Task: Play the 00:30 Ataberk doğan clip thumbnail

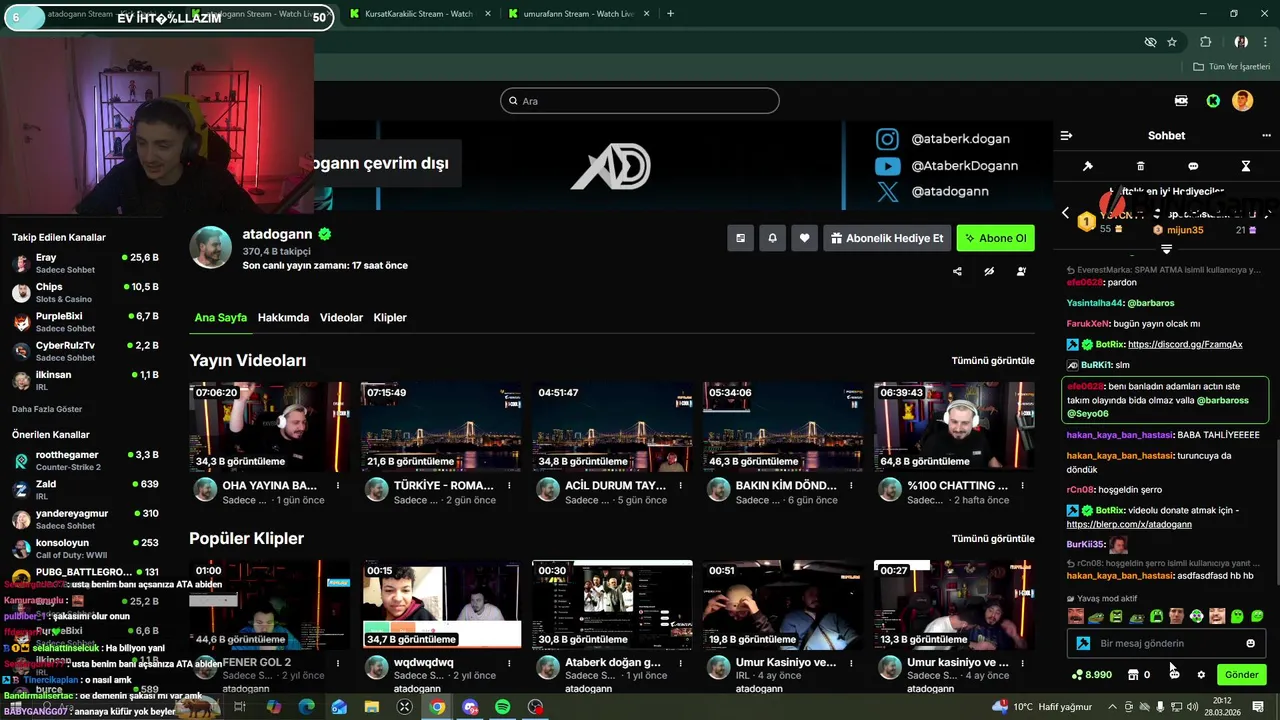Action: [x=612, y=605]
